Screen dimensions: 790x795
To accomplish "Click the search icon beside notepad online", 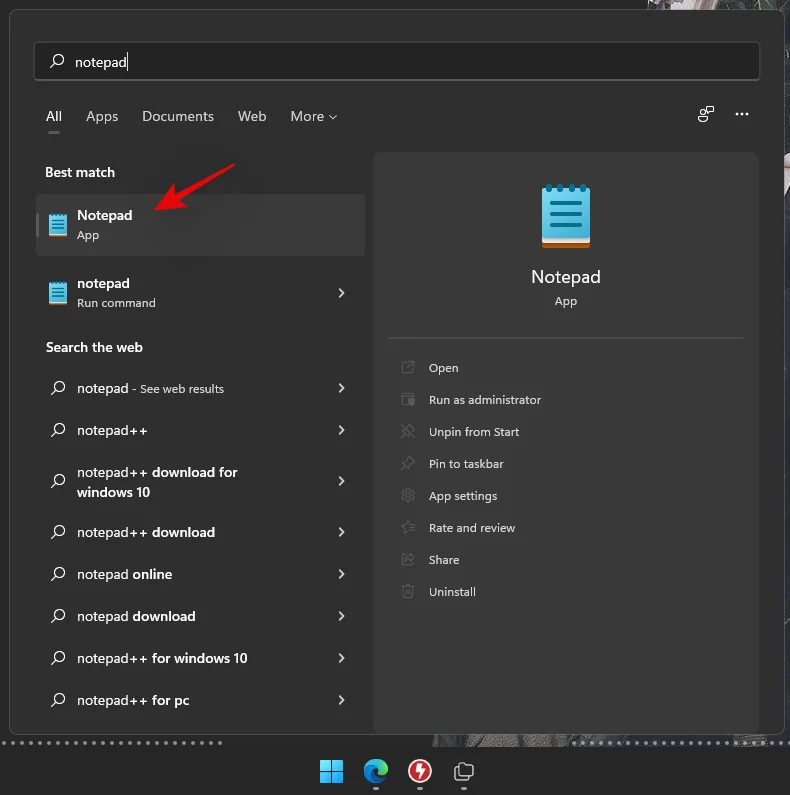I will 58,574.
